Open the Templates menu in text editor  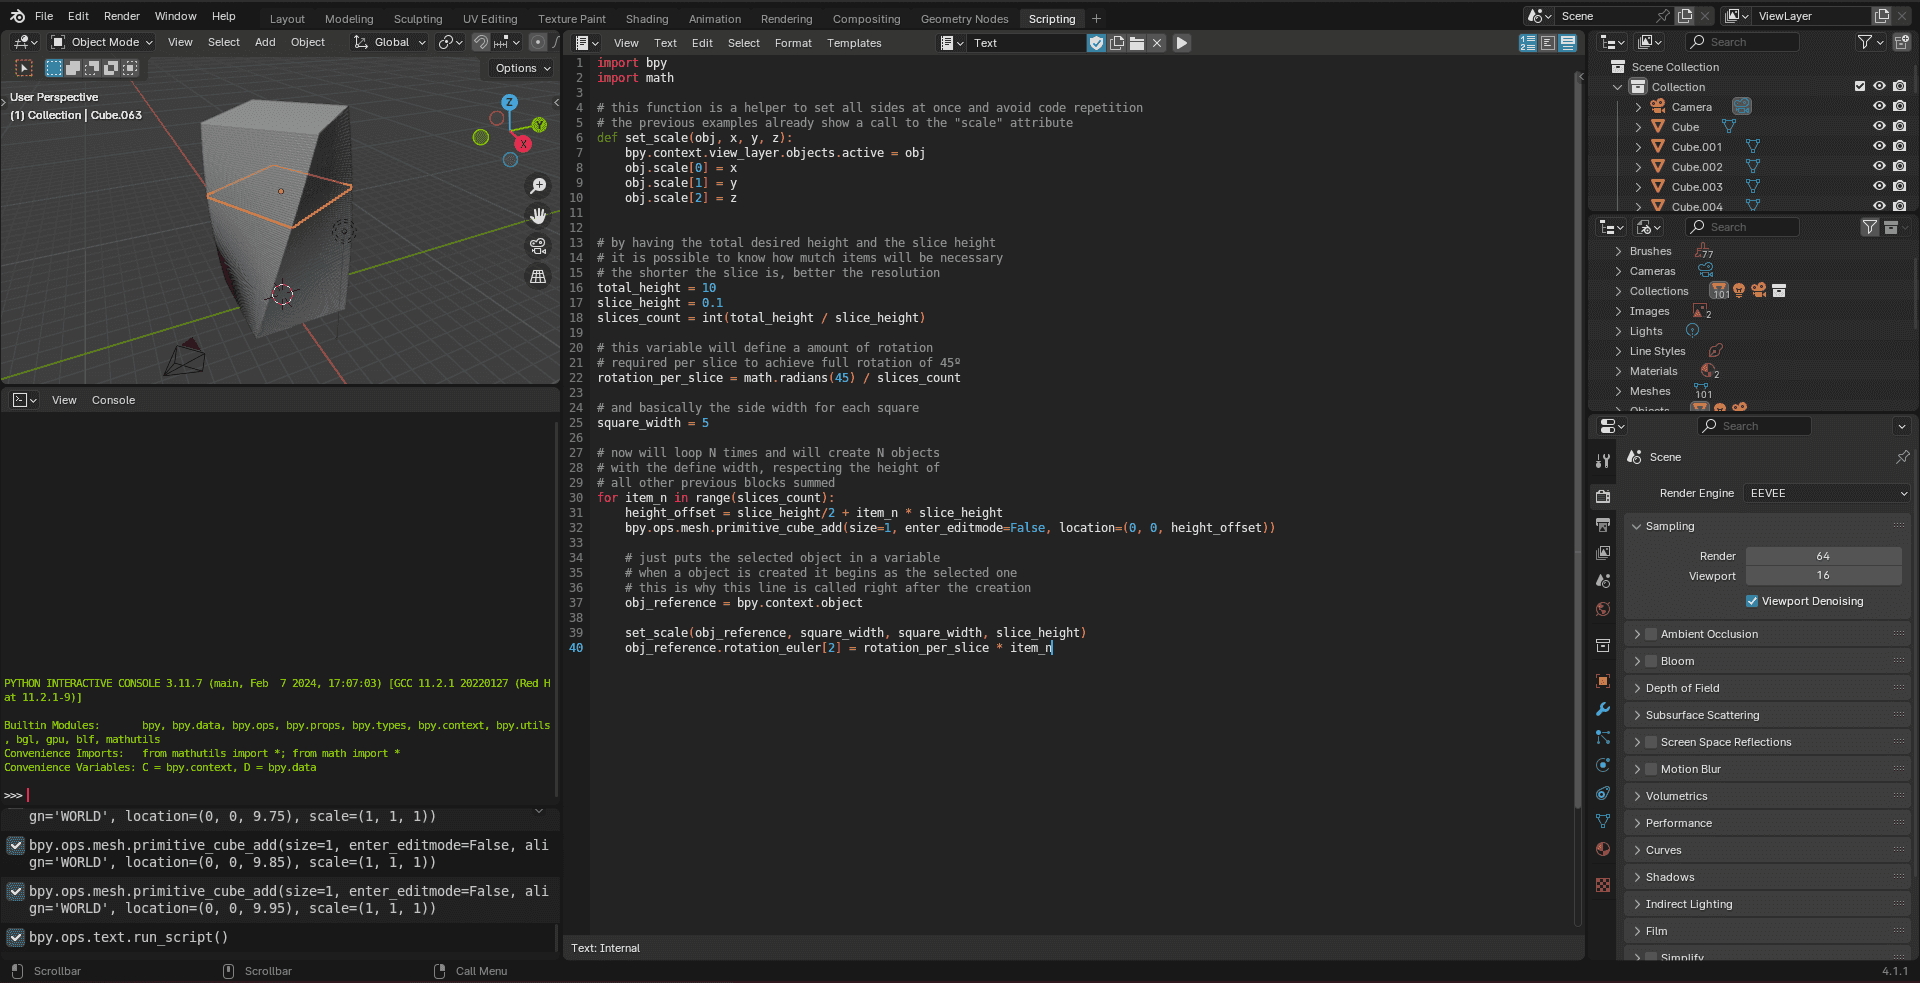(x=853, y=43)
